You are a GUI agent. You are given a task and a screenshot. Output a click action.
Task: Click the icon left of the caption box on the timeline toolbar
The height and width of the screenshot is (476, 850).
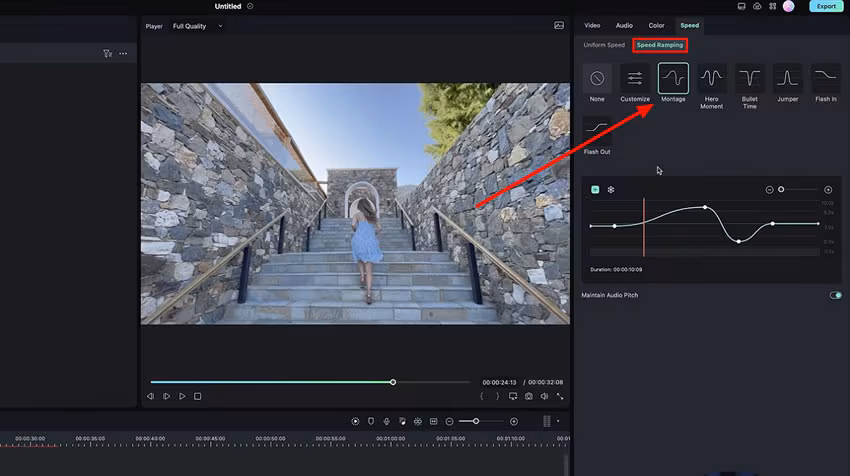pyautogui.click(x=418, y=421)
